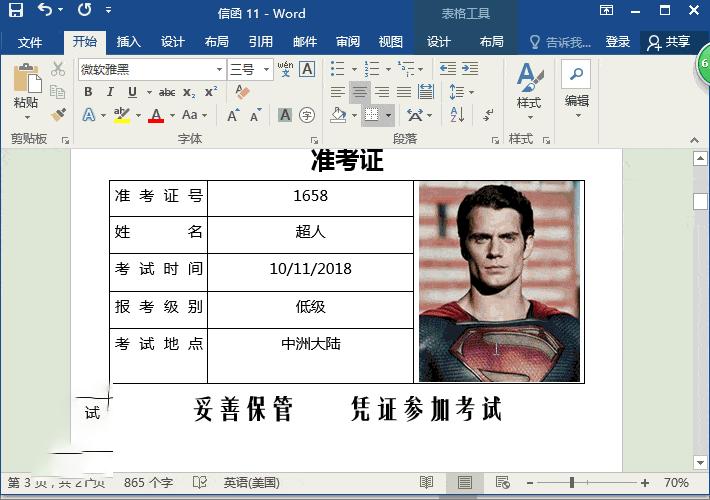Switch to the 插入 tab
Viewport: 710px width, 500px height.
129,42
